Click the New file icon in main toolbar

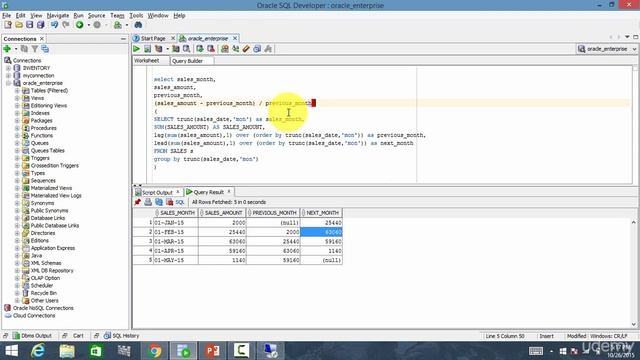coord(8,25)
